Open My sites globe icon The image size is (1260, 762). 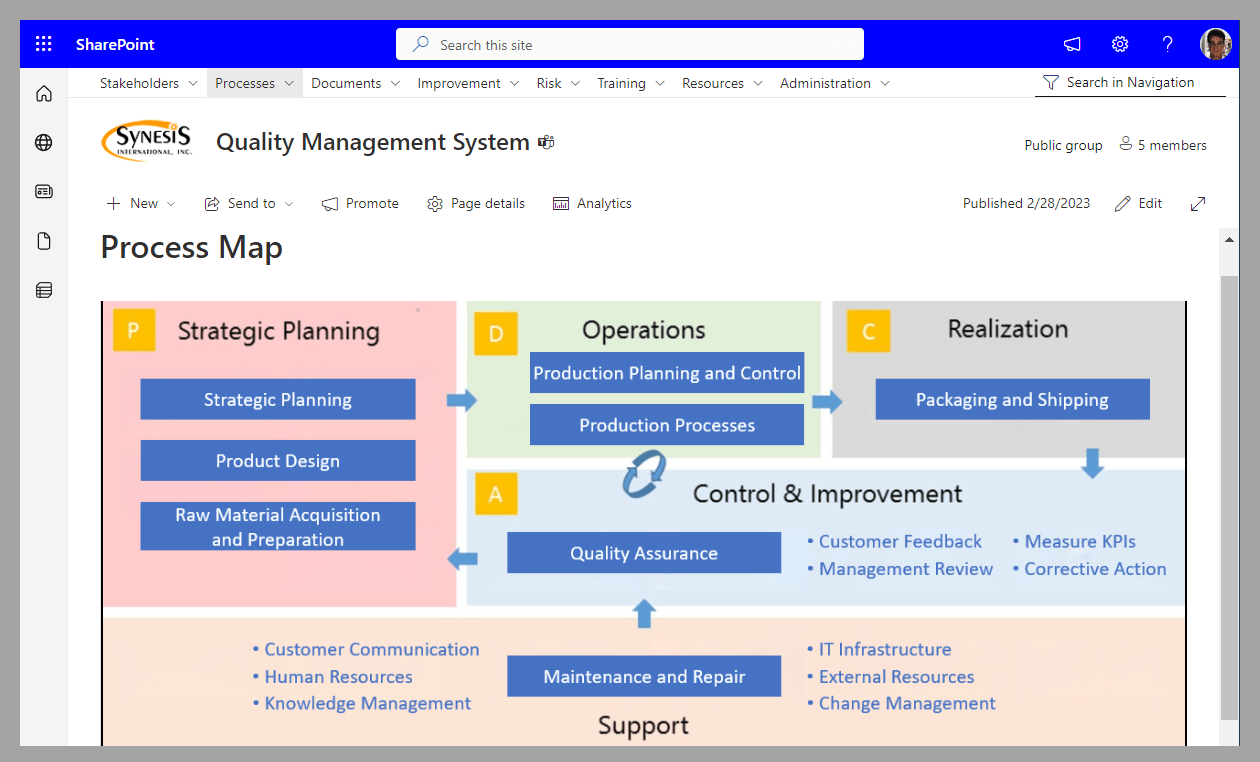(x=44, y=143)
